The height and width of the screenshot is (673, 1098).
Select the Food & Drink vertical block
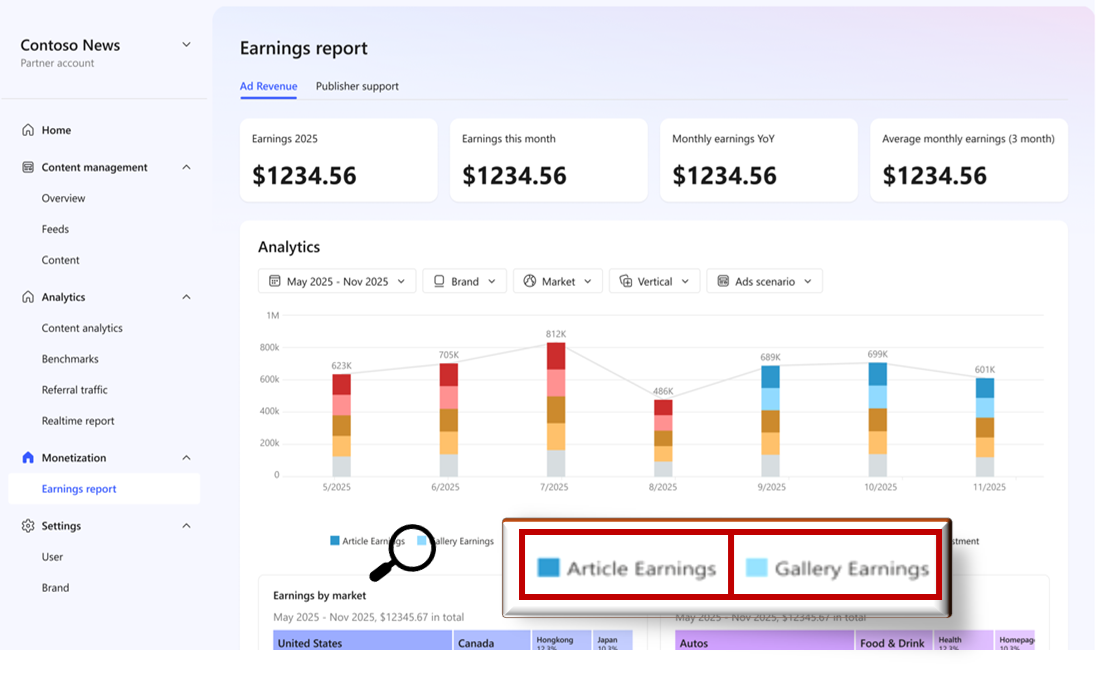click(x=894, y=641)
